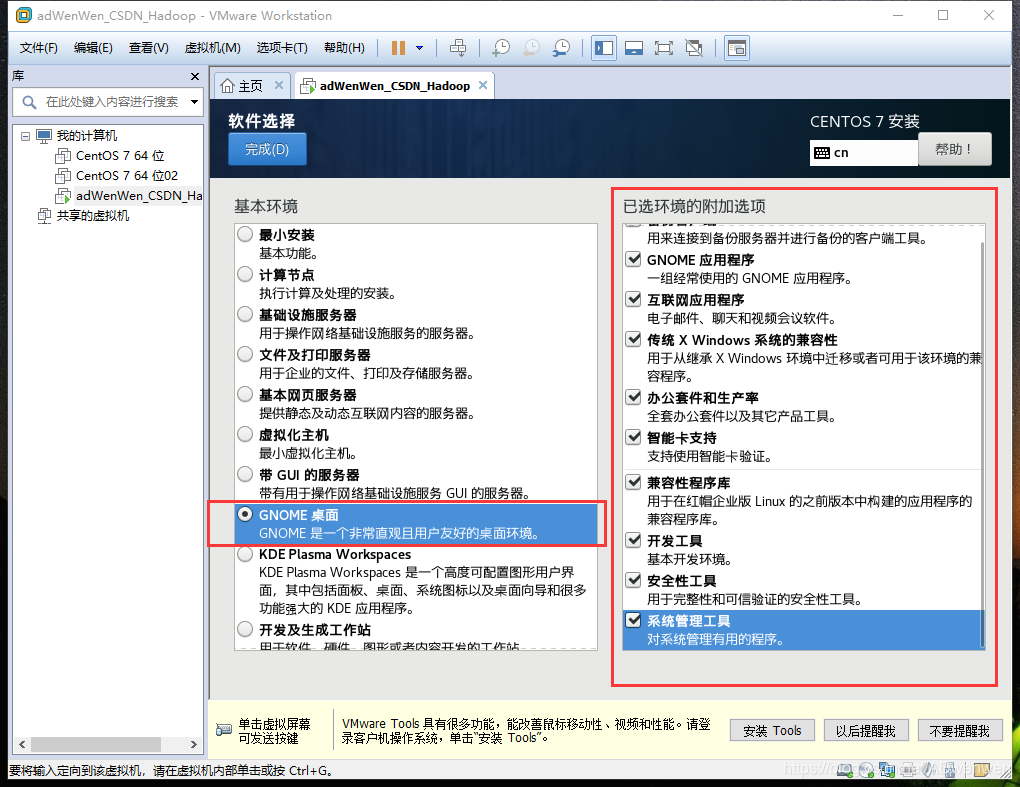Select the 计算节点 radio button

tap(245, 274)
